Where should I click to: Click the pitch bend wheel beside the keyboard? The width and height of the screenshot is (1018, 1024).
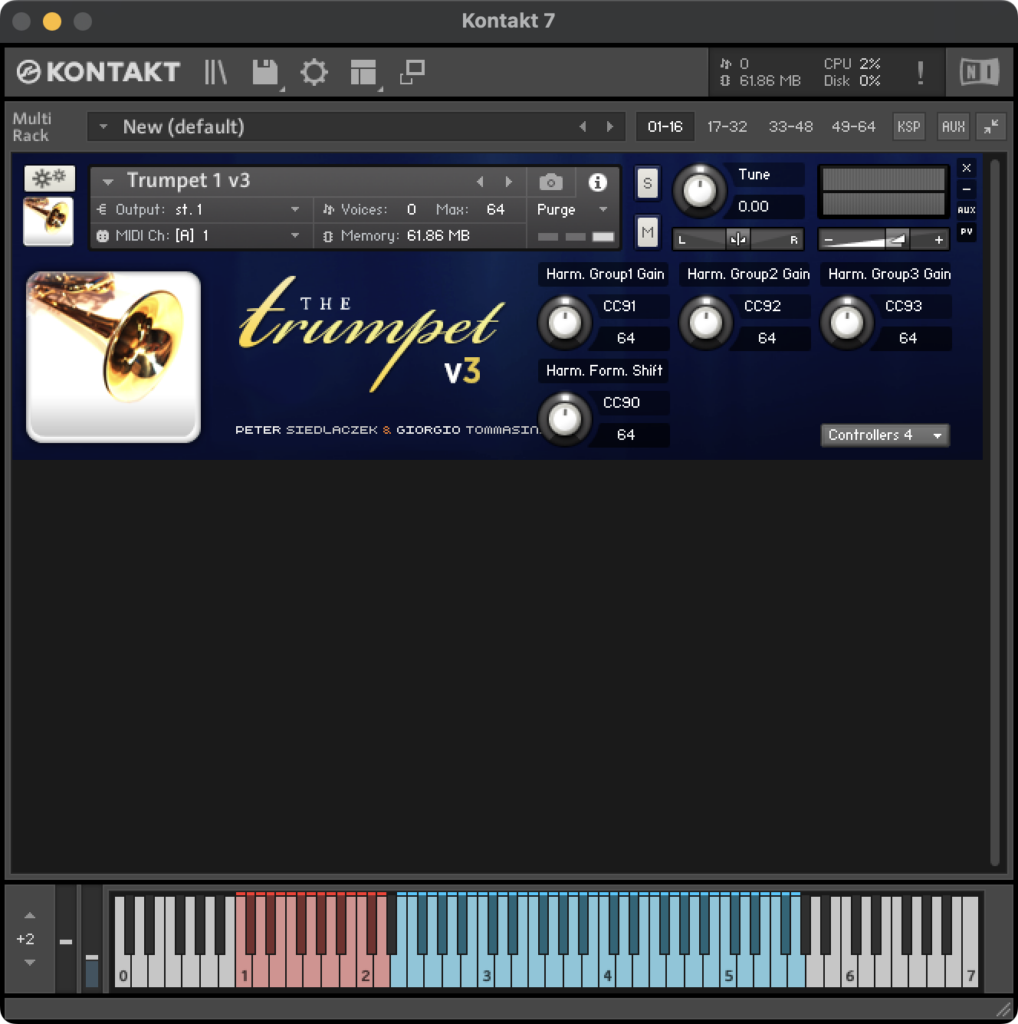point(66,939)
